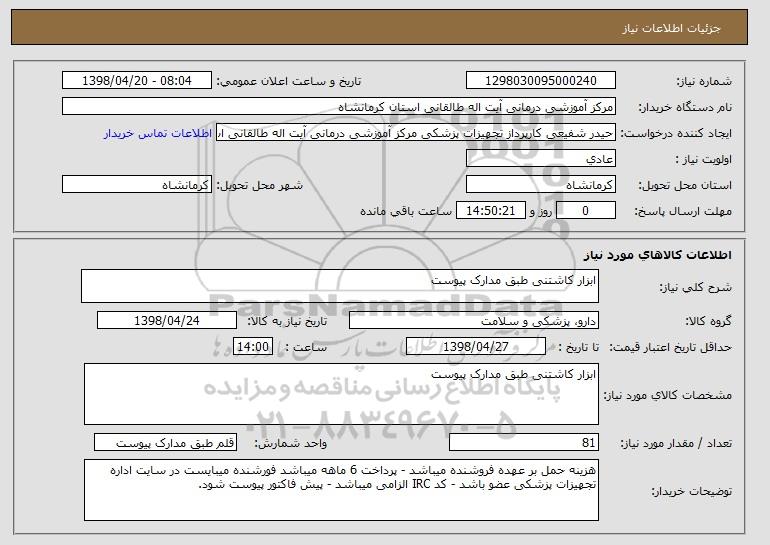Open the اطلاعات تماس خریدار link
The height and width of the screenshot is (545, 770).
158,134
